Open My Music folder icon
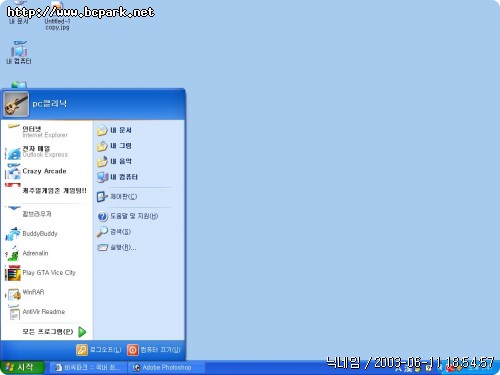Image resolution: width=500 pixels, height=375 pixels. pyautogui.click(x=102, y=162)
